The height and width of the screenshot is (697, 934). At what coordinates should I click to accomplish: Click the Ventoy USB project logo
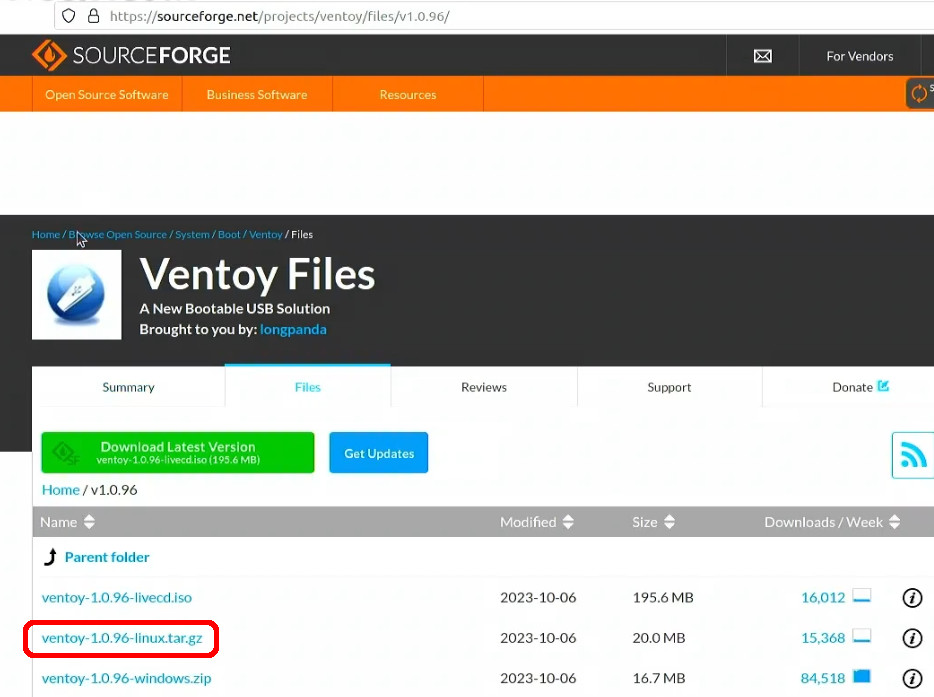pyautogui.click(x=77, y=295)
